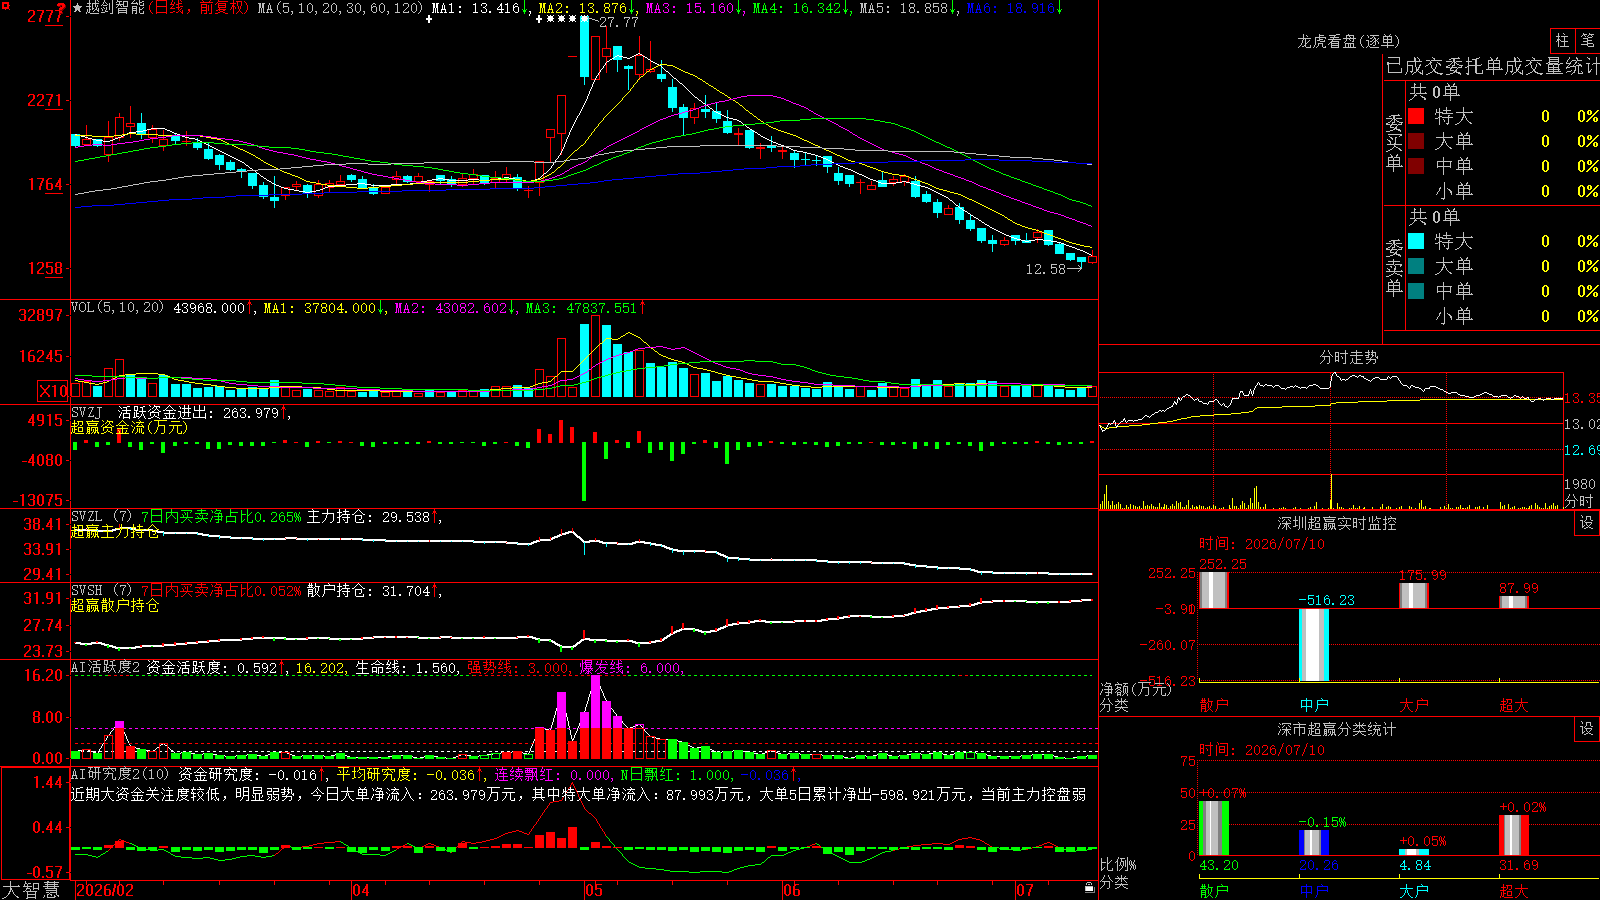The height and width of the screenshot is (900, 1600).
Task: Click the 散户 bar labeled 252.25
Action: (1214, 590)
